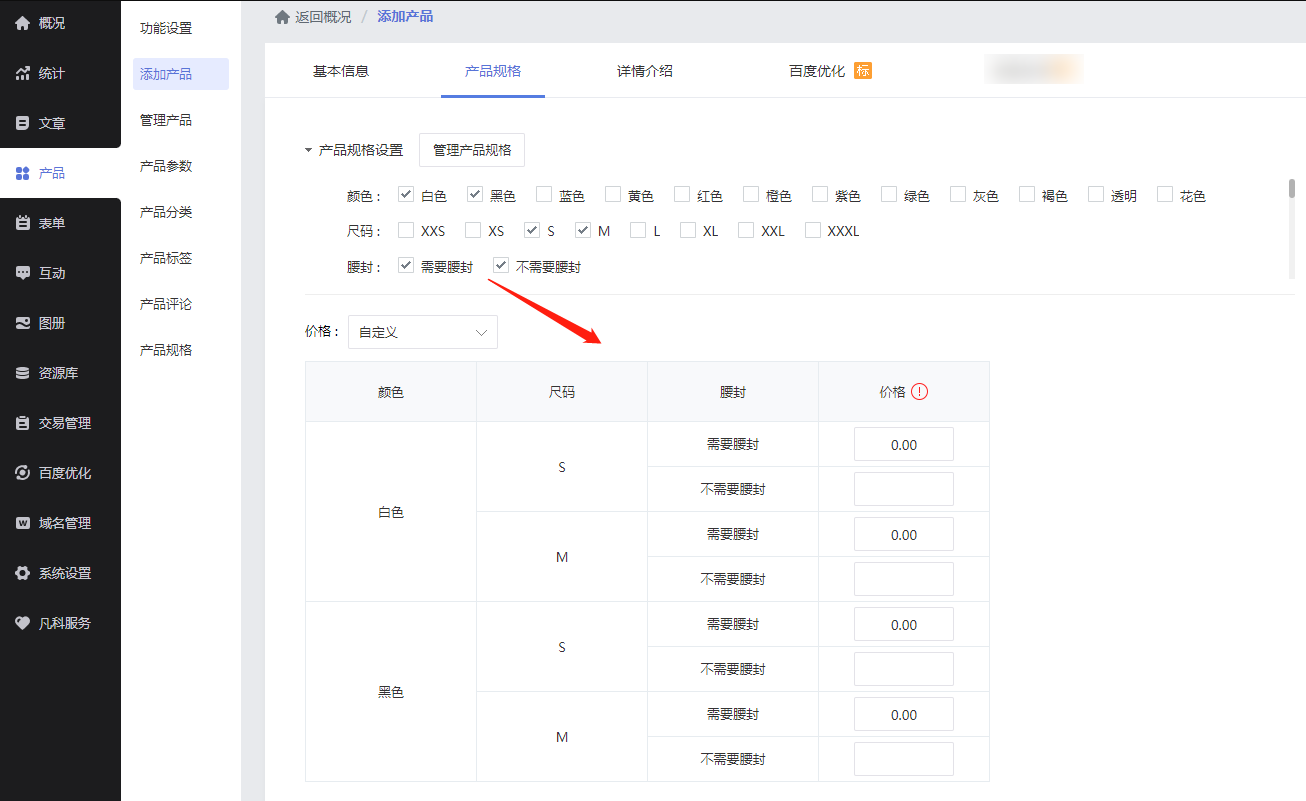Open the 详情介绍 tab
Screen dimensions: 1306x801
[645, 71]
